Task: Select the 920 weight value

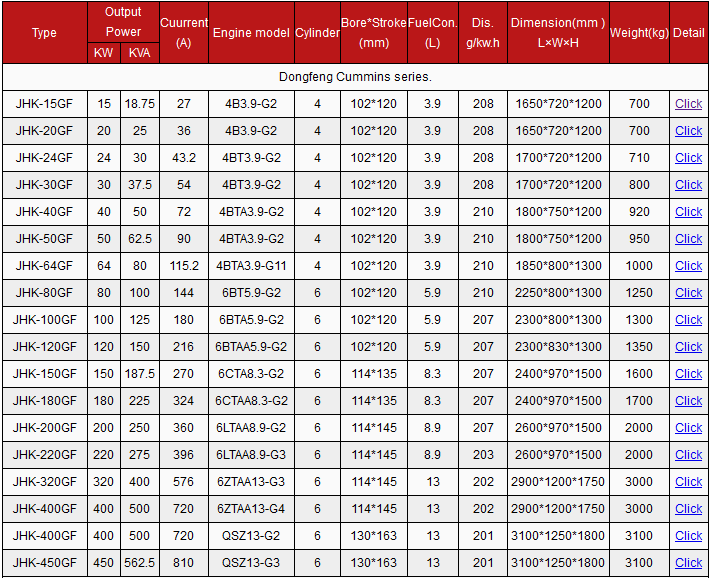Action: (x=639, y=212)
